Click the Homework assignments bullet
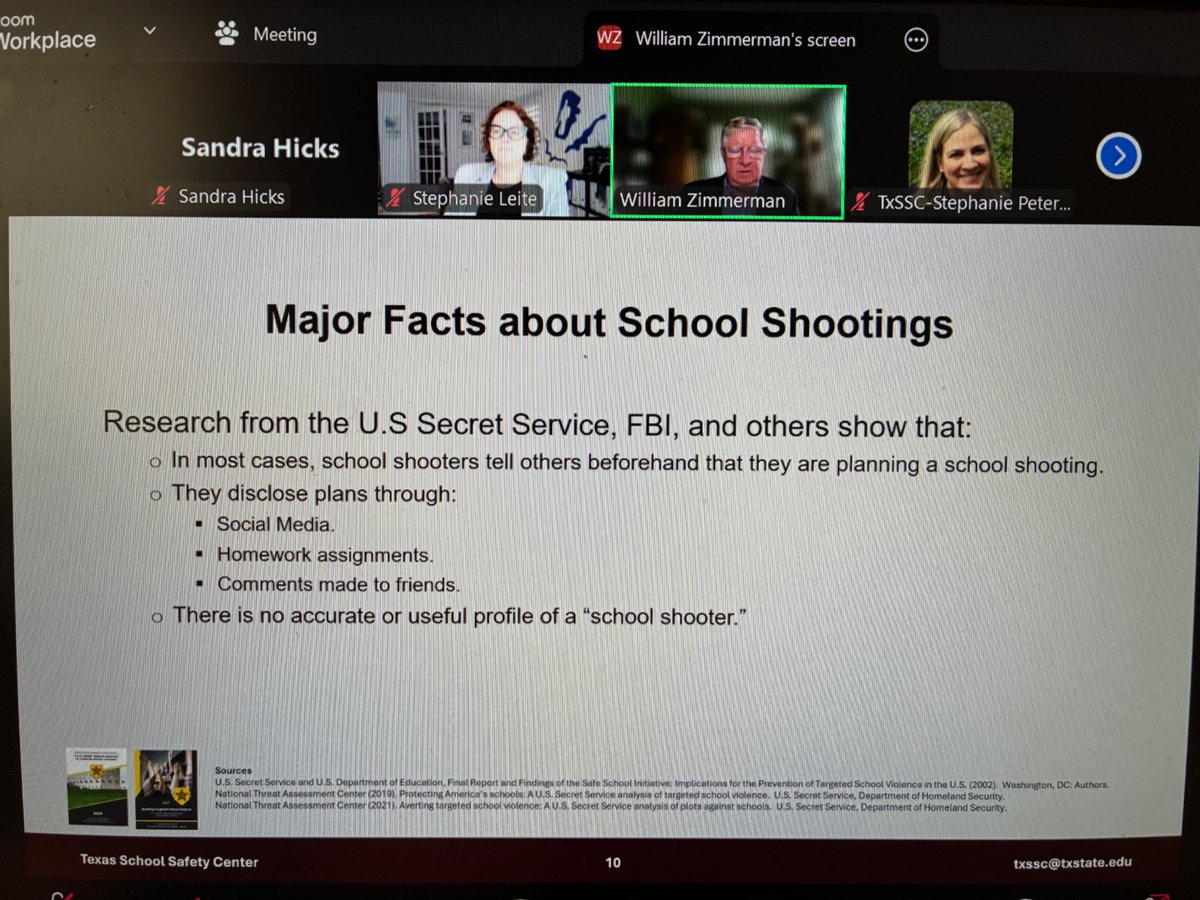This screenshot has height=900, width=1200. pos(325,555)
